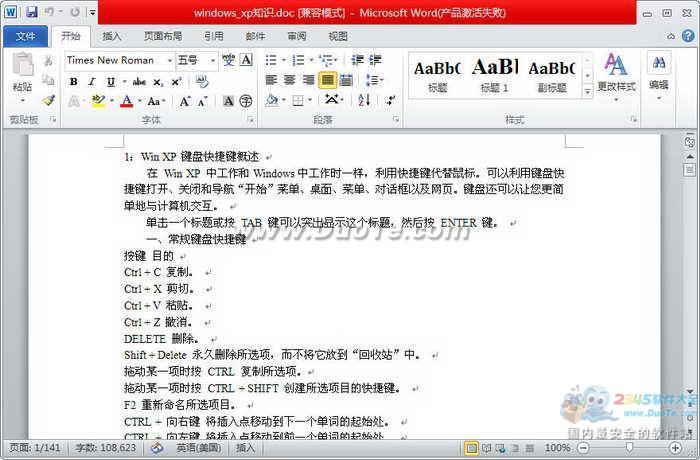
Task: Click the 字数: 108,623 word count
Action: coord(105,447)
